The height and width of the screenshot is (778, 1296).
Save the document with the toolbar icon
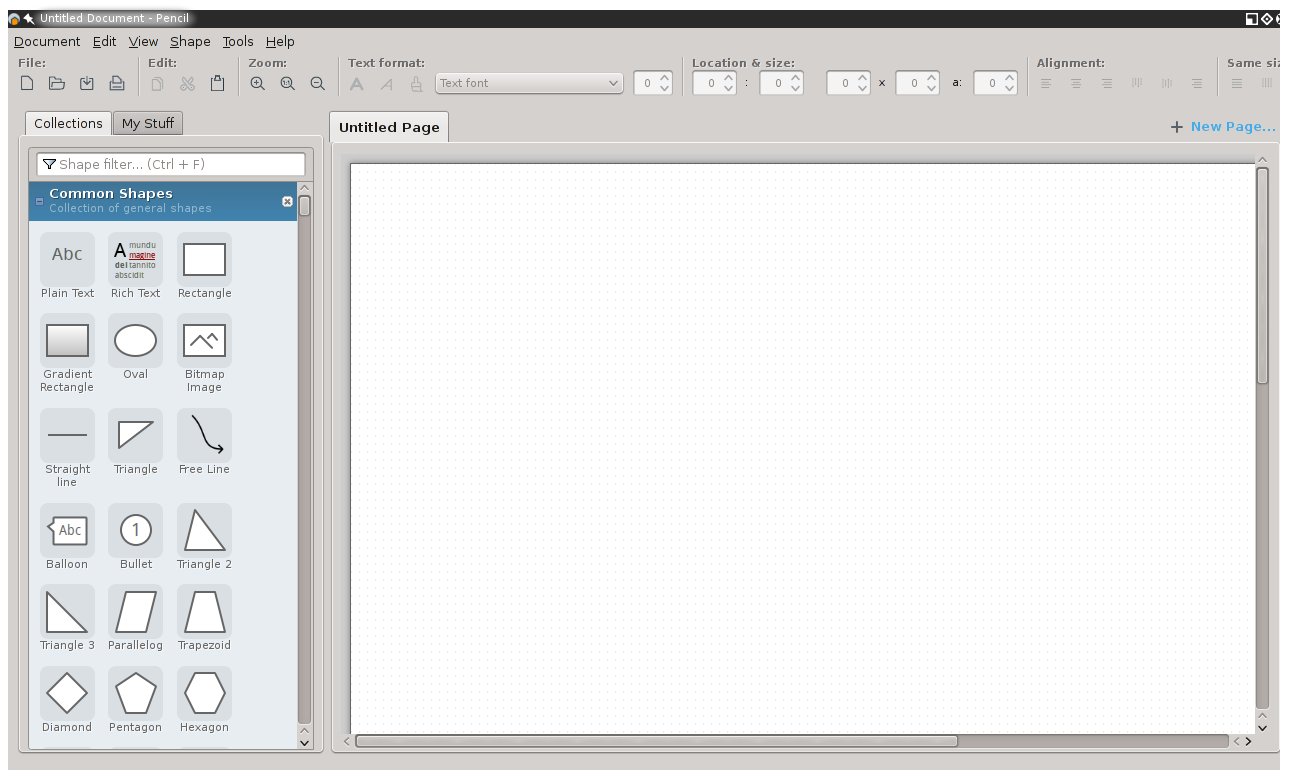pyautogui.click(x=87, y=84)
